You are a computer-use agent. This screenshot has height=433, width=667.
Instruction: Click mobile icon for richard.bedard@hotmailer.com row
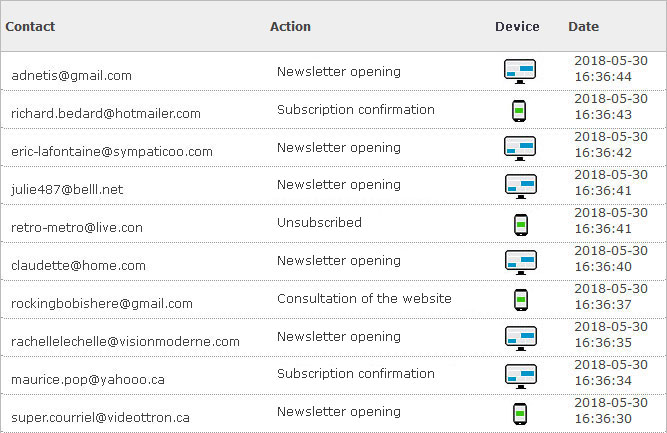tap(519, 111)
